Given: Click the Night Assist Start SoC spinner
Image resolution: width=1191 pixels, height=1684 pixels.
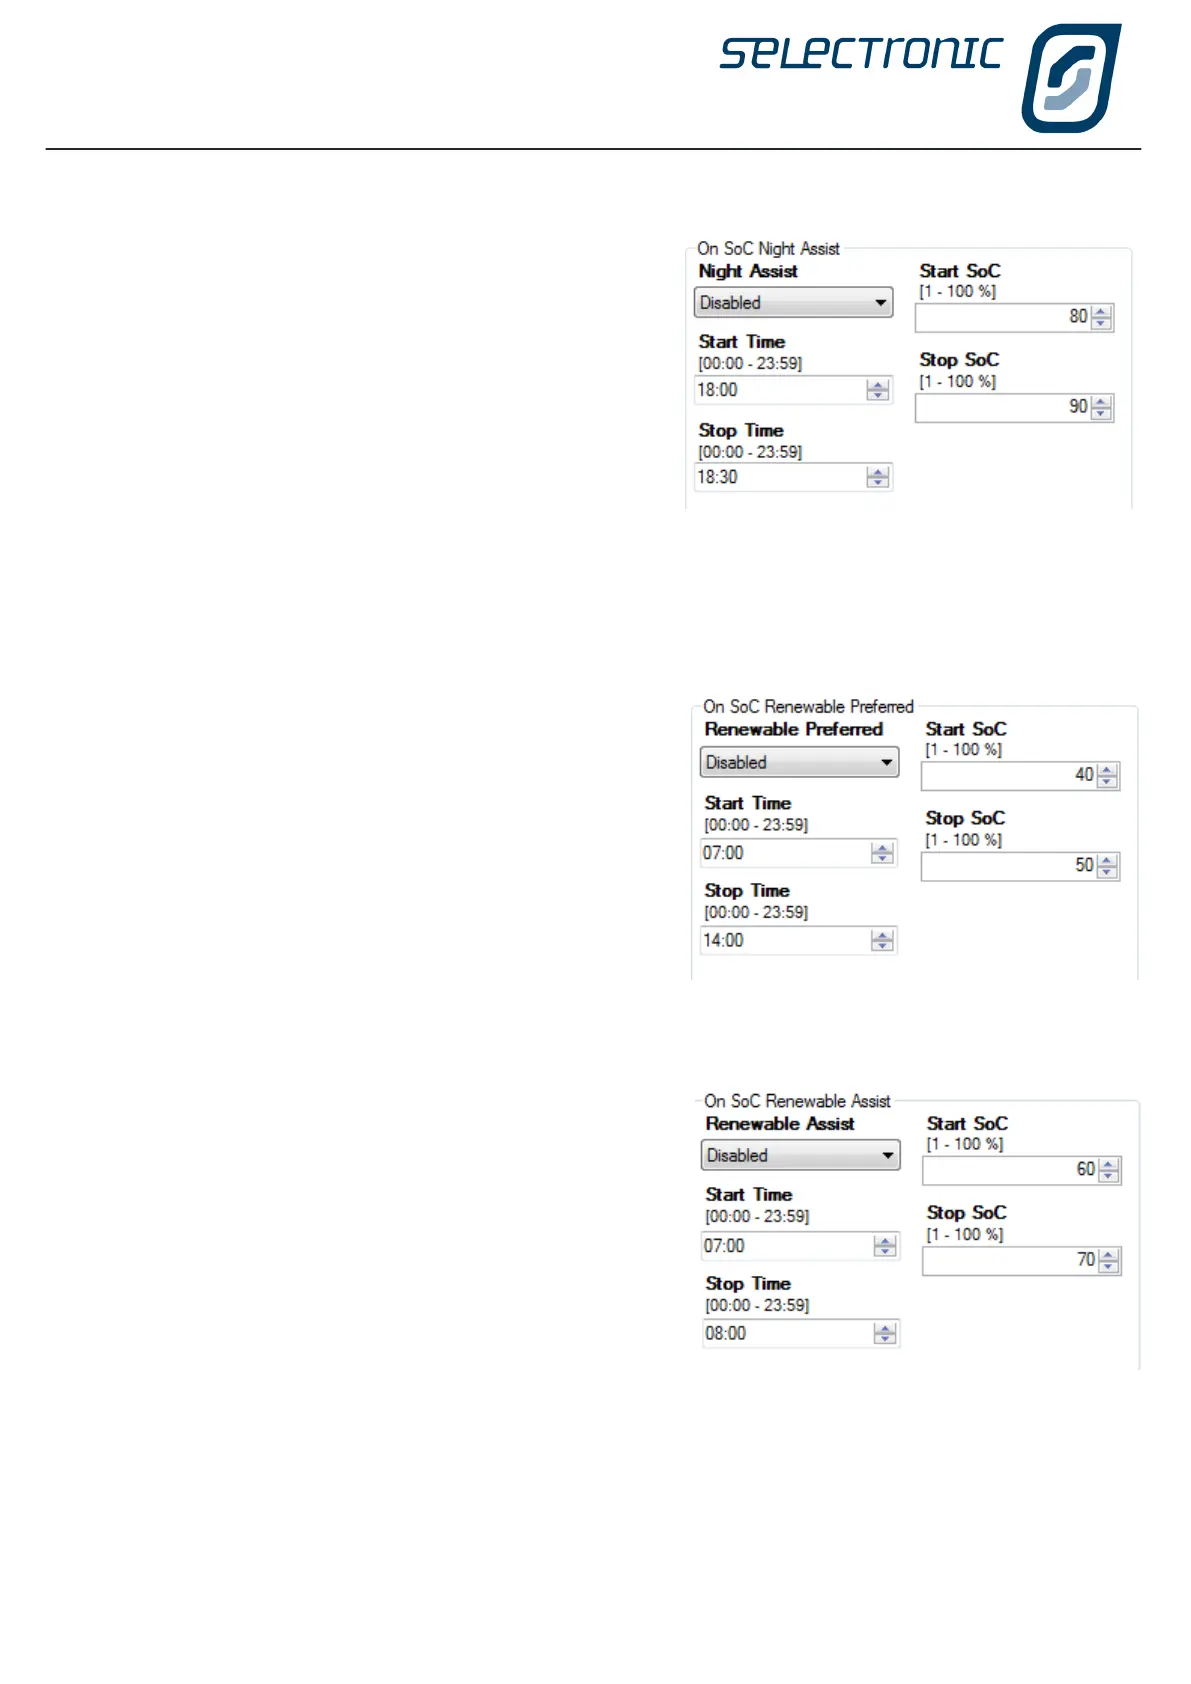Looking at the screenshot, I should point(1101,317).
